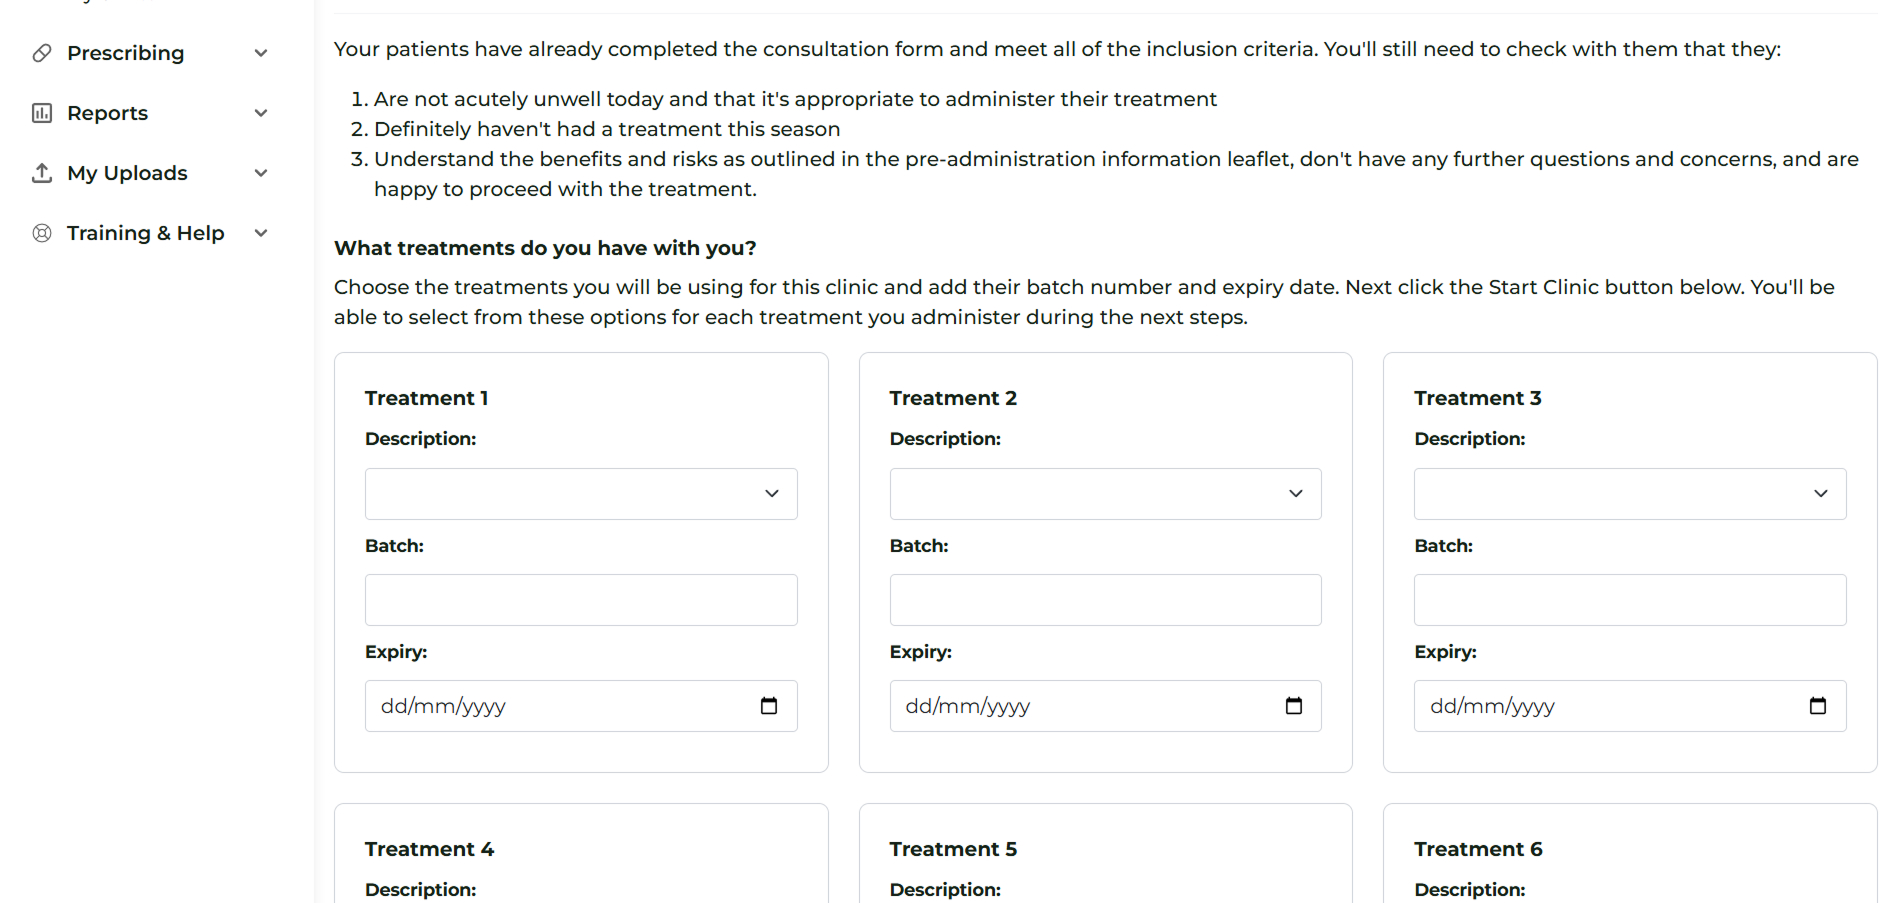This screenshot has height=903, width=1886.
Task: Expand the Reports menu chevron
Action: click(x=261, y=113)
